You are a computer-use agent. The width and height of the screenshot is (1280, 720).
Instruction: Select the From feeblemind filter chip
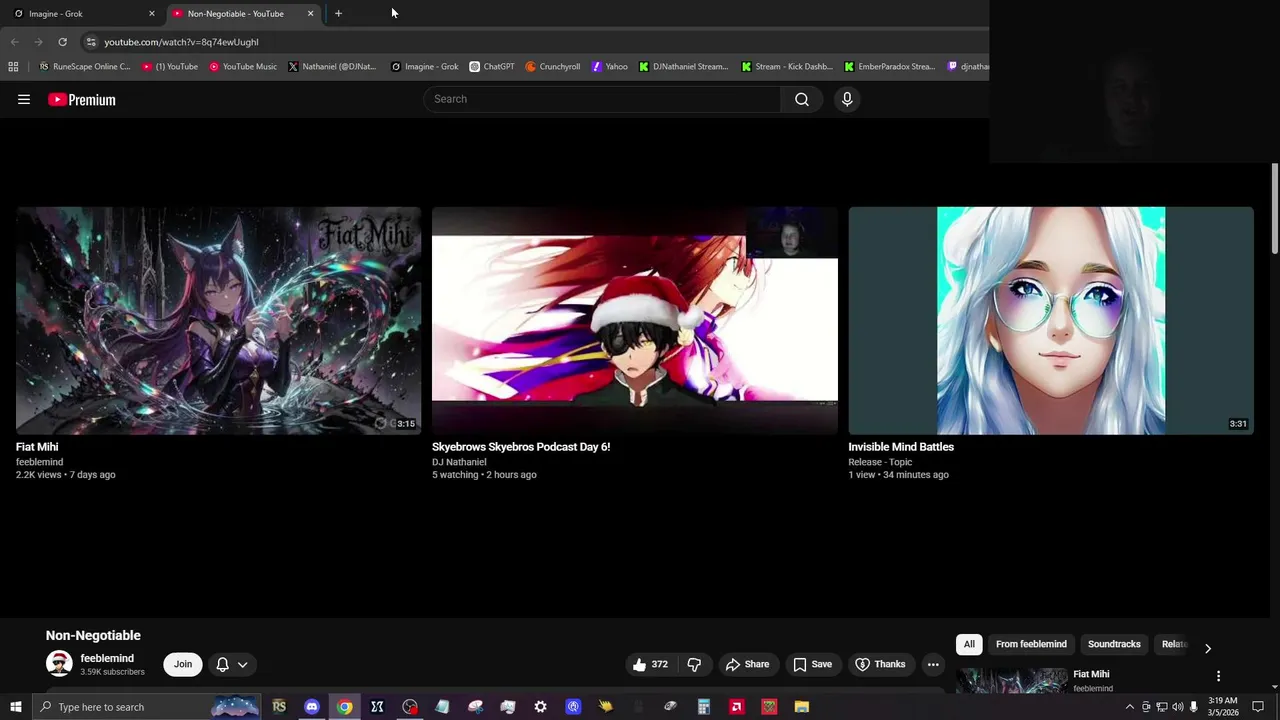(x=1031, y=644)
